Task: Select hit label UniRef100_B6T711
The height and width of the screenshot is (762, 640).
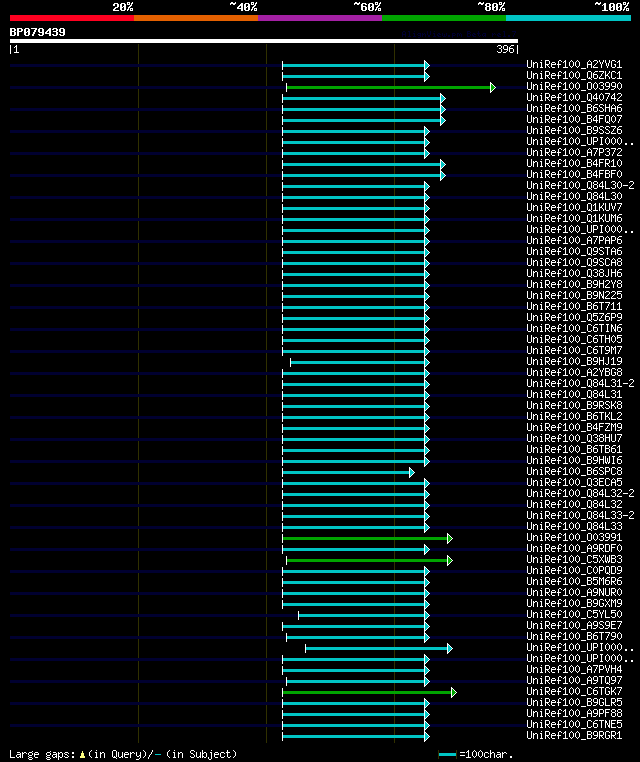Action: point(574,306)
